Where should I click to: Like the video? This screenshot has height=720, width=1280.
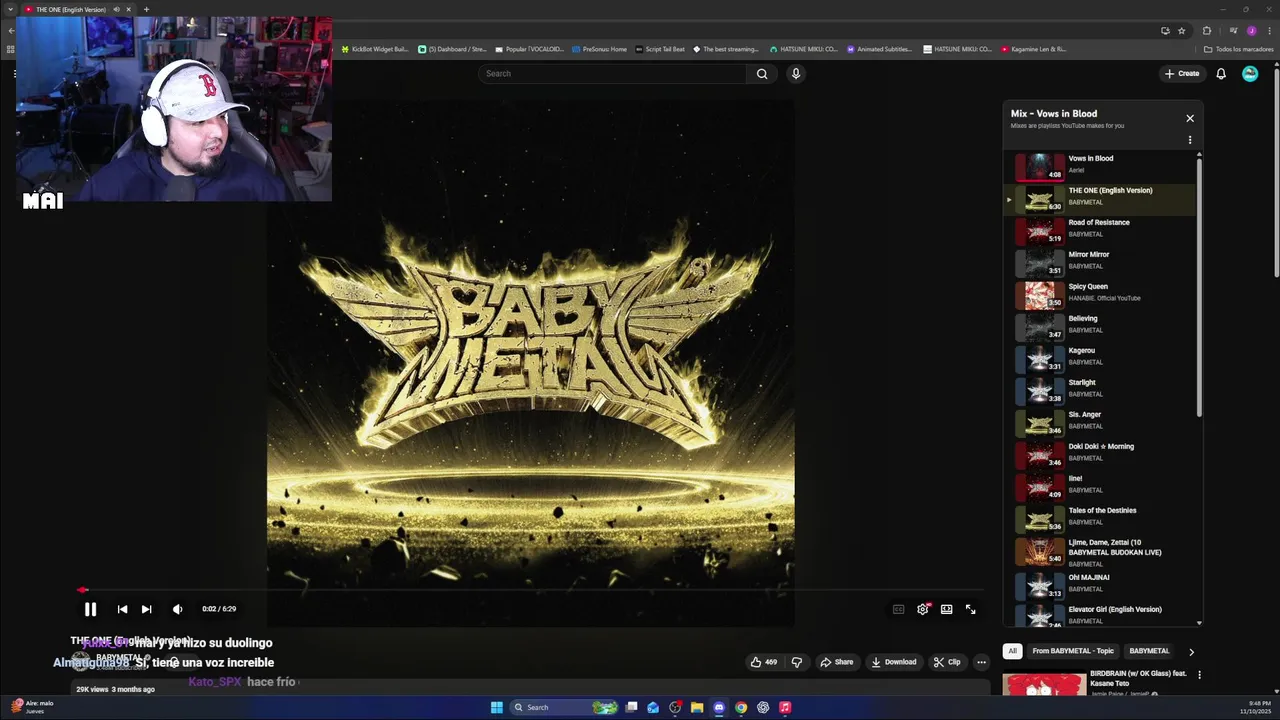[764, 662]
